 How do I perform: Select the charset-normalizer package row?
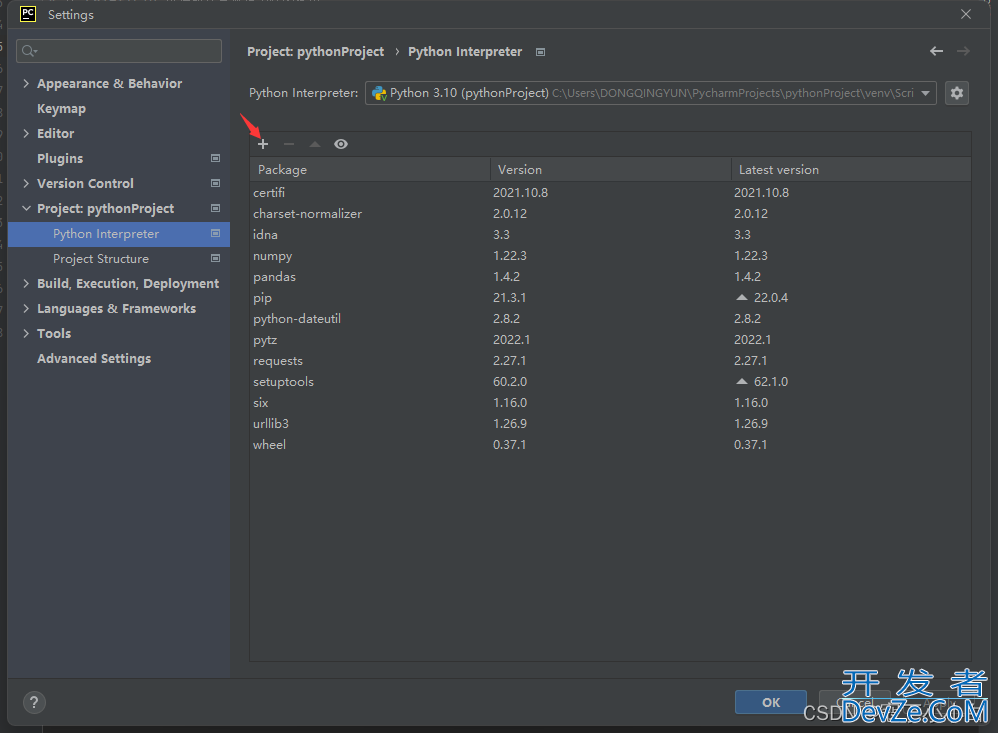[610, 214]
